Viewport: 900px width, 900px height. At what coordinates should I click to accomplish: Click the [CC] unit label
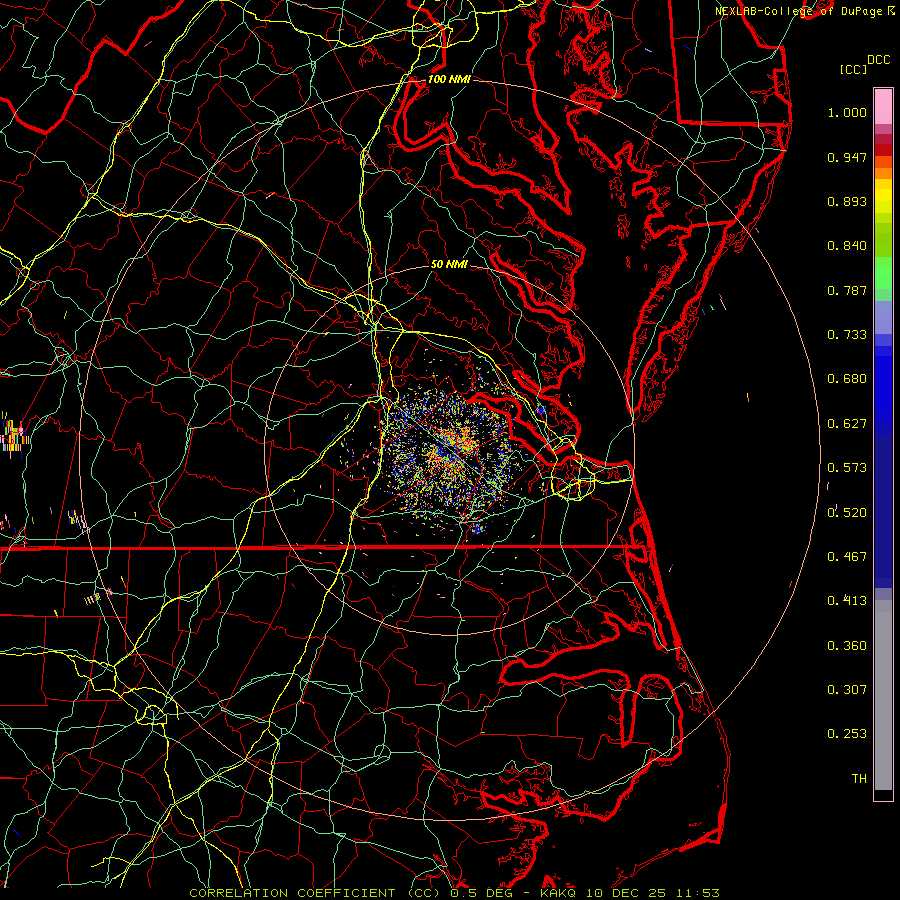pyautogui.click(x=853, y=69)
